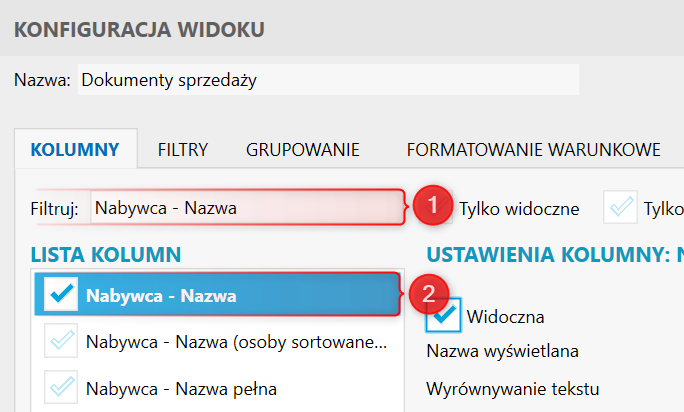Click the Nazwa field with 'Dokumenty sprzedaży'
The width and height of the screenshot is (684, 412).
pyautogui.click(x=327, y=80)
